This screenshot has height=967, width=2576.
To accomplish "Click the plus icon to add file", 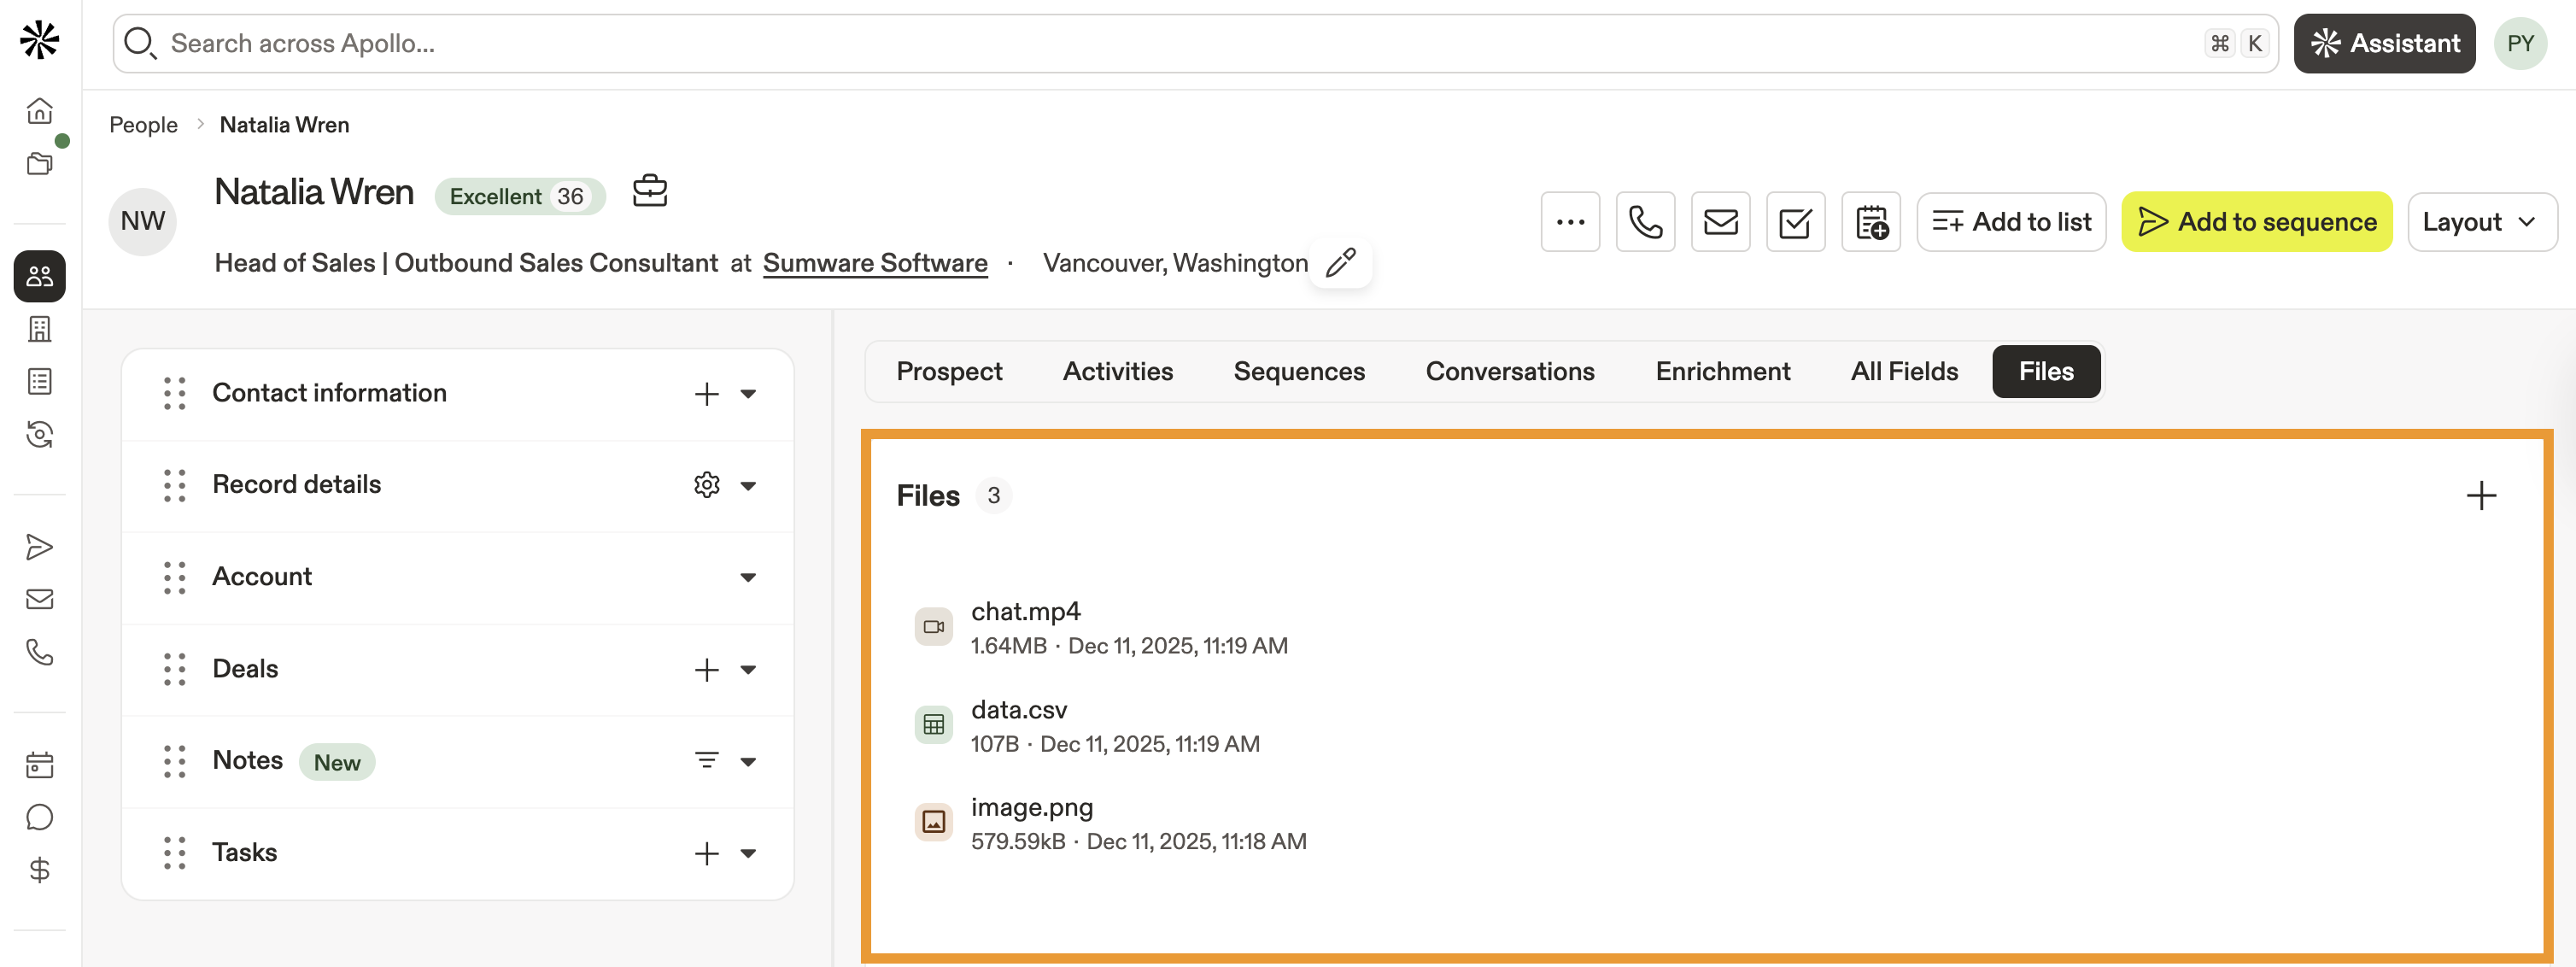I will click(2480, 496).
